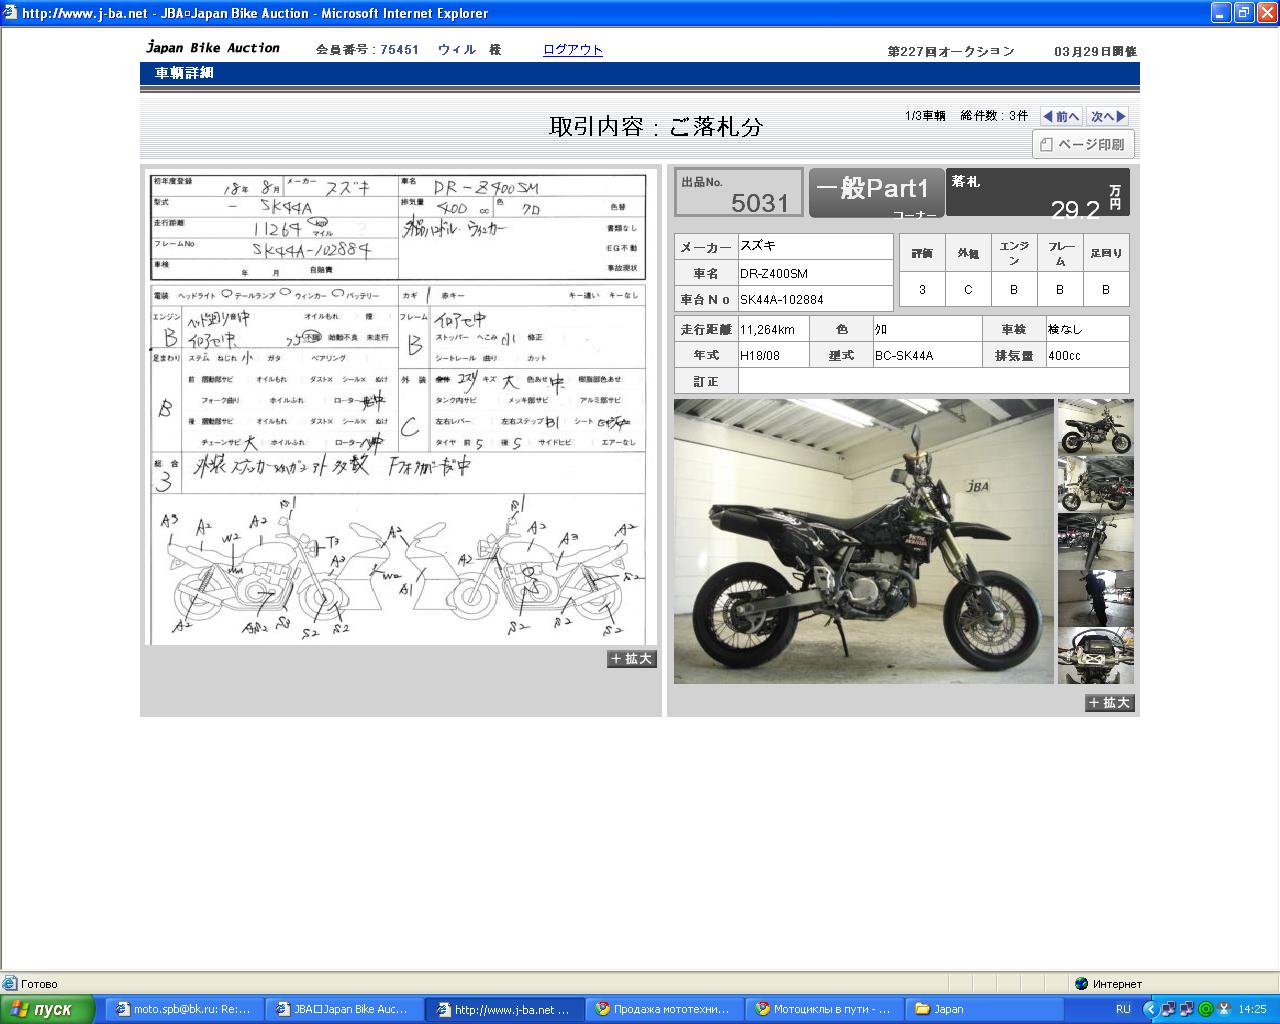The image size is (1280, 1024).
Task: Enlarge the inspection sheet with 拡大 button
Action: [x=631, y=659]
